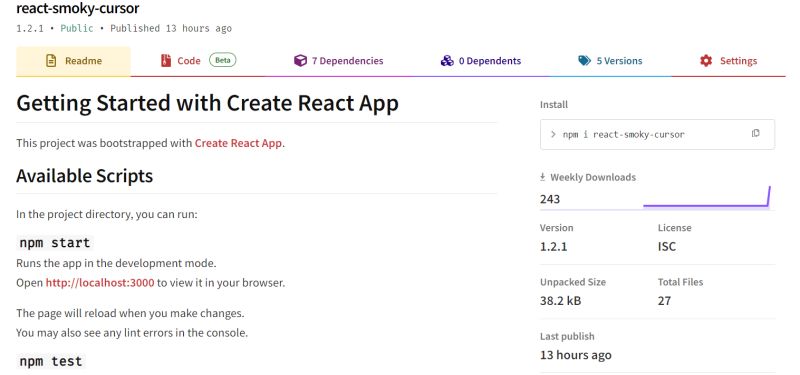This screenshot has width=800, height=375.
Task: Click the Weekly Downloads arrow icon
Action: (x=543, y=177)
